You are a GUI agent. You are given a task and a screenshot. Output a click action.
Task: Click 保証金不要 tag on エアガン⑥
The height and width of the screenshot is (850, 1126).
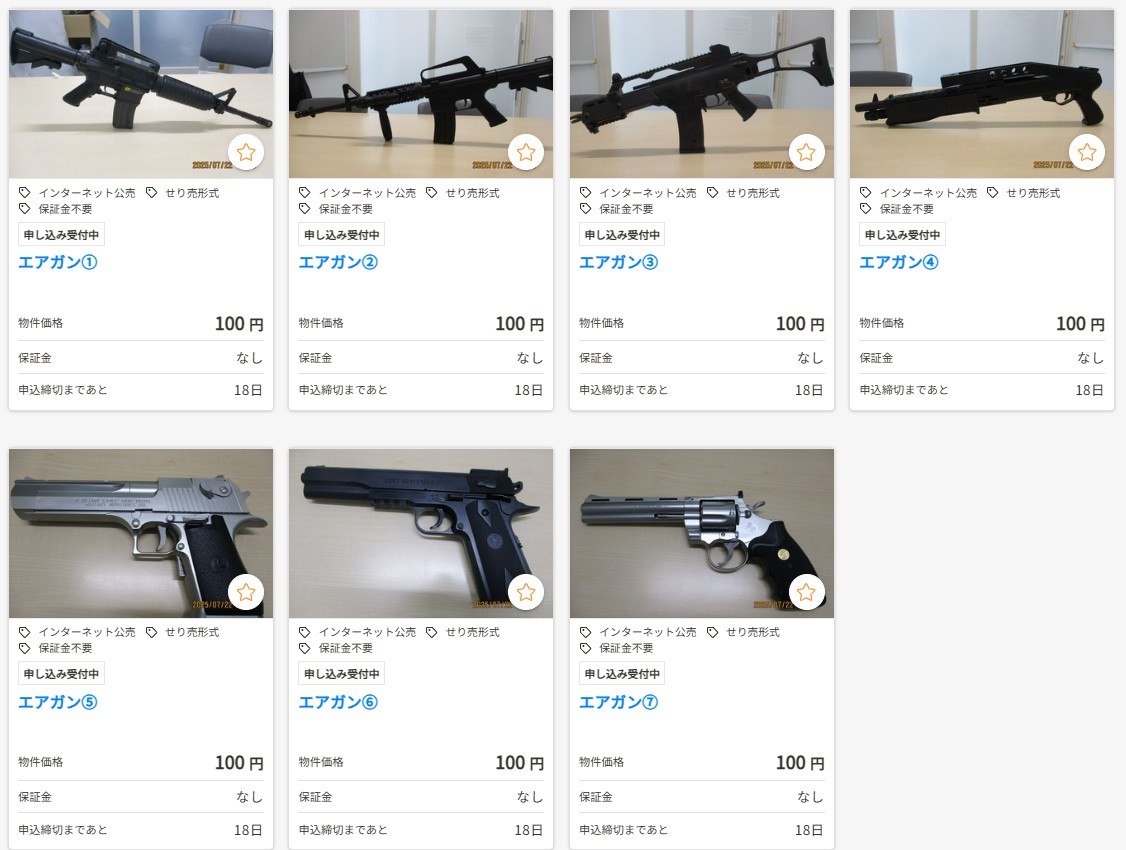[x=339, y=648]
